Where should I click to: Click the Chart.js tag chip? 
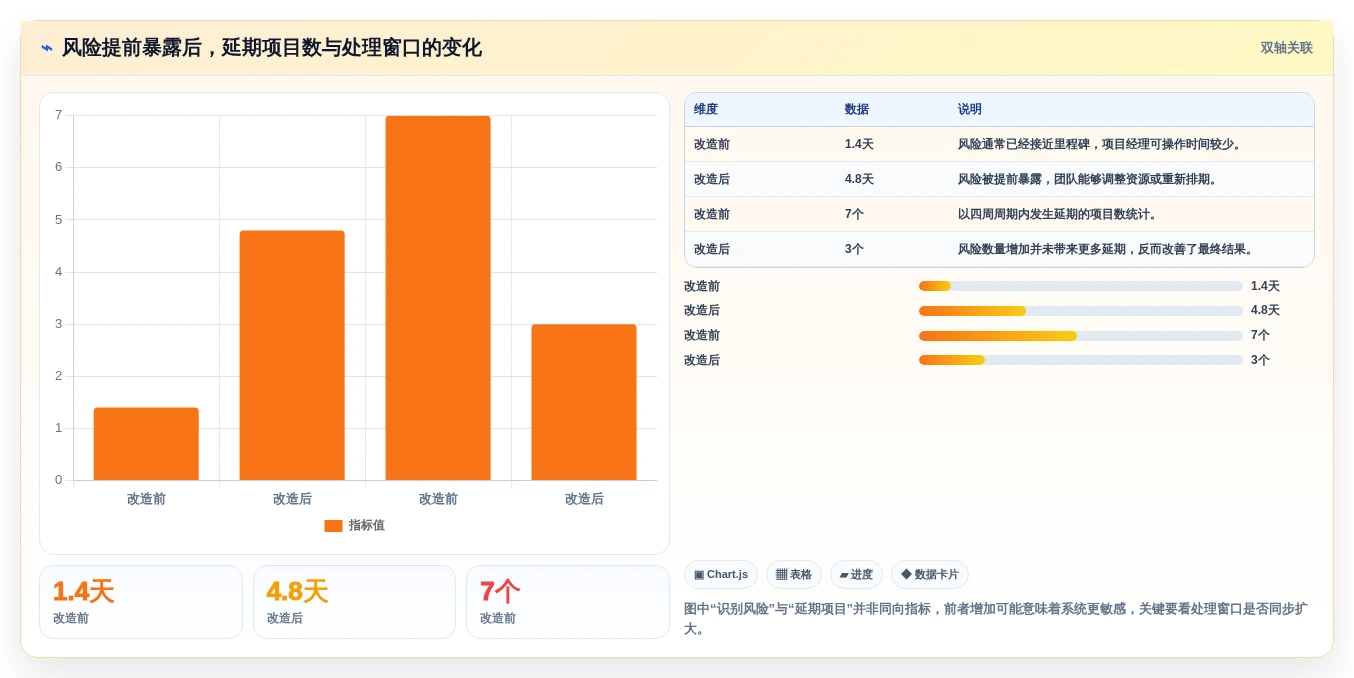(x=721, y=575)
